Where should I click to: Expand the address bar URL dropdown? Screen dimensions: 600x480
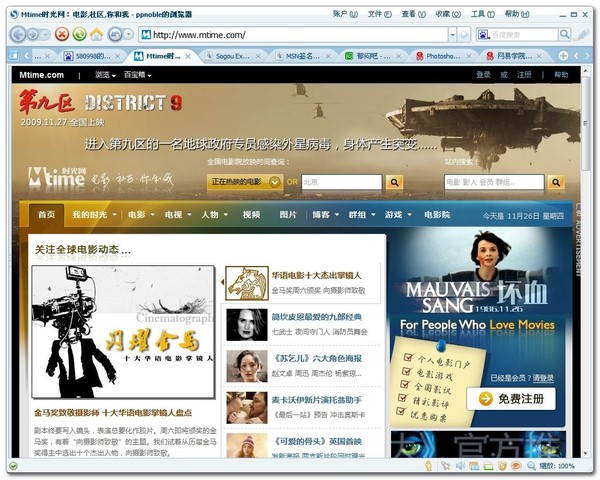(452, 35)
